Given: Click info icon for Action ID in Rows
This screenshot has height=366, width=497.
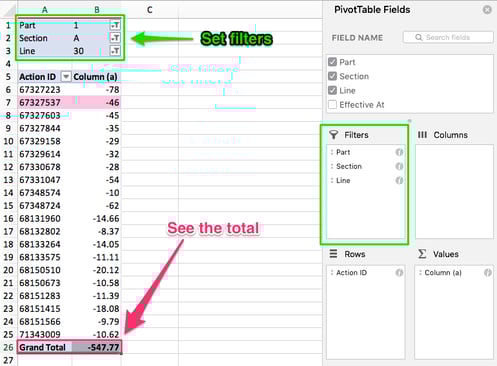Looking at the screenshot, I should pos(399,273).
